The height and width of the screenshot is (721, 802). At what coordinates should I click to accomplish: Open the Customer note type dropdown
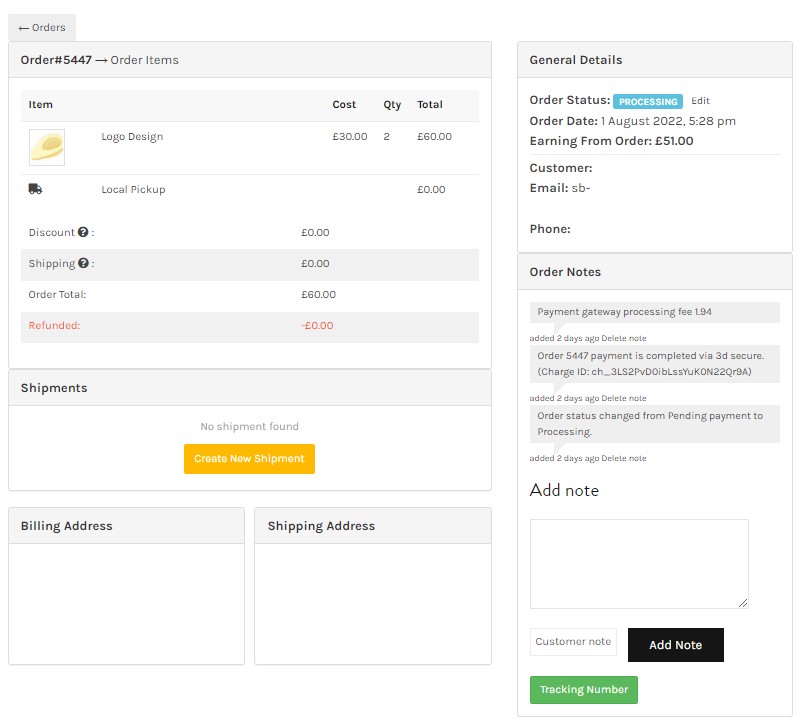pos(573,642)
